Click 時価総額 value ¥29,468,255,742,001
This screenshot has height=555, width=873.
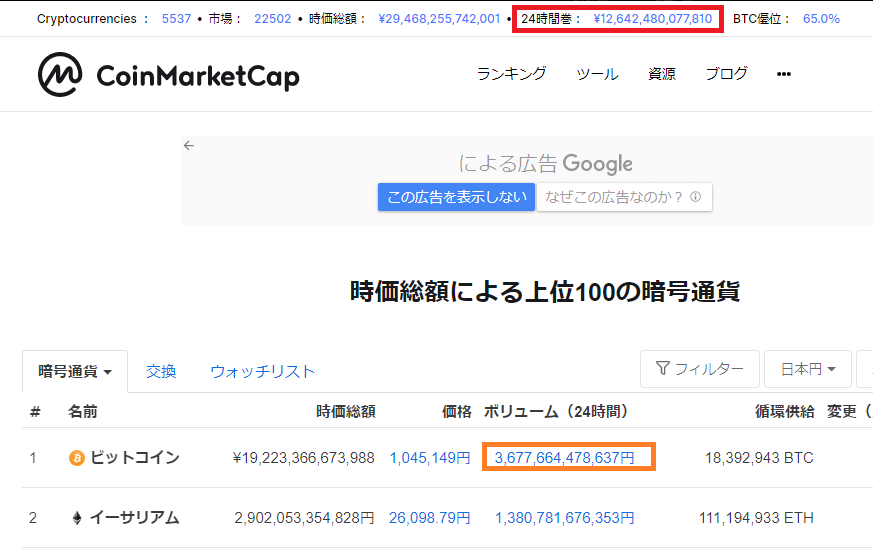[x=439, y=19]
